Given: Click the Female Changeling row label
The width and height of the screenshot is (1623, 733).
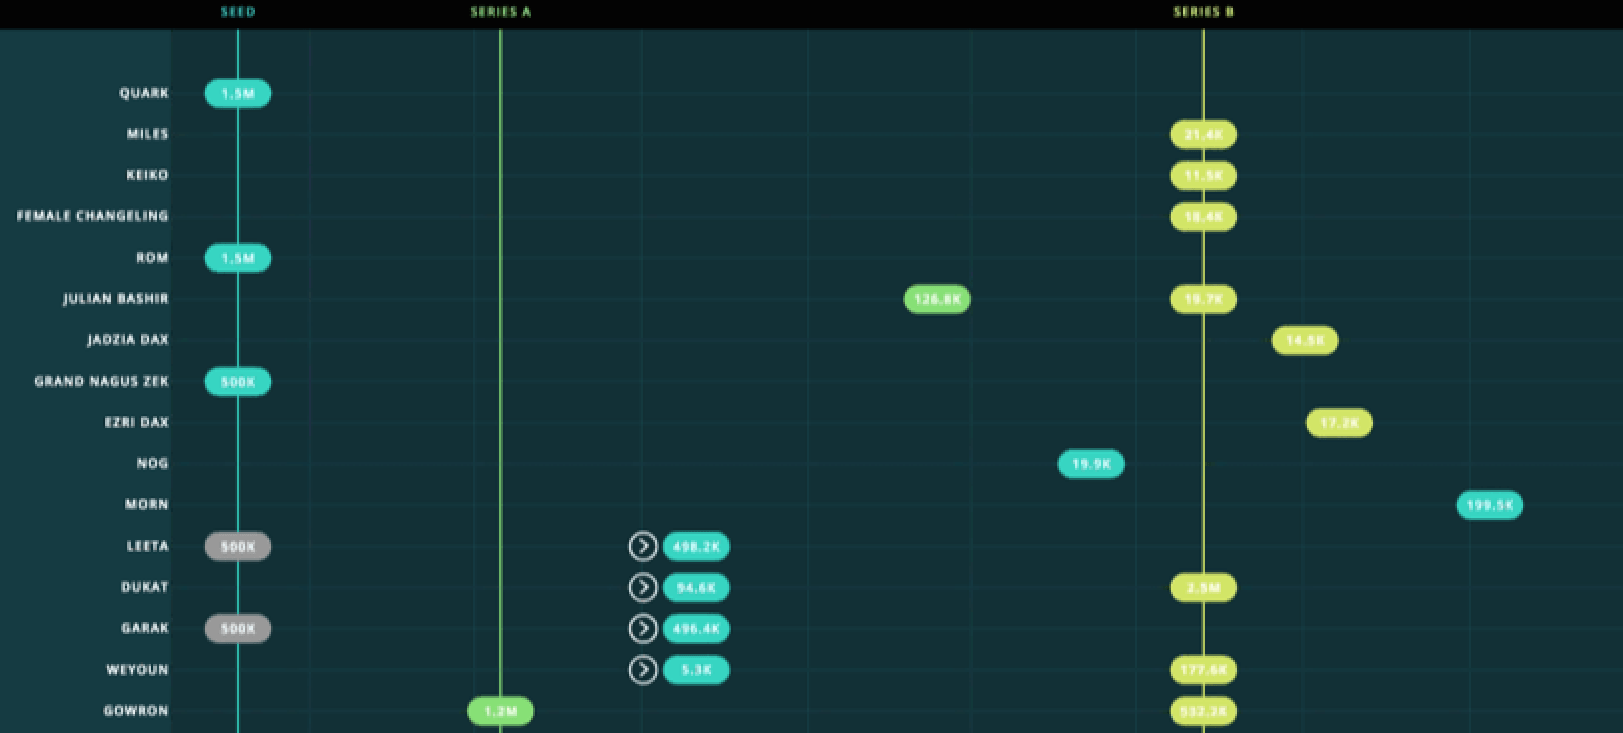Looking at the screenshot, I should pos(92,216).
